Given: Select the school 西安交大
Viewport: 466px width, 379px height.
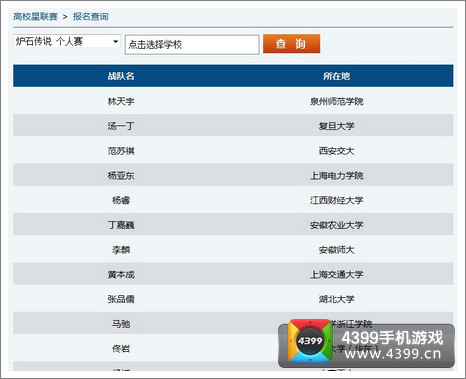Looking at the screenshot, I should [x=337, y=151].
